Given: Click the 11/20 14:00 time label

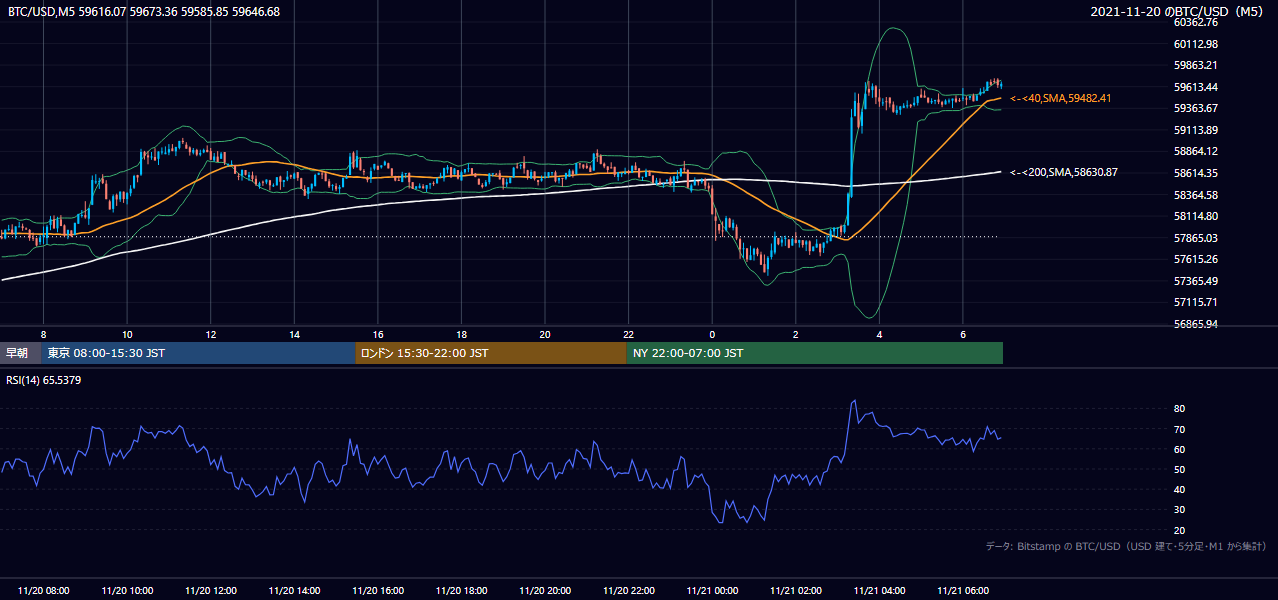Looking at the screenshot, I should (294, 591).
